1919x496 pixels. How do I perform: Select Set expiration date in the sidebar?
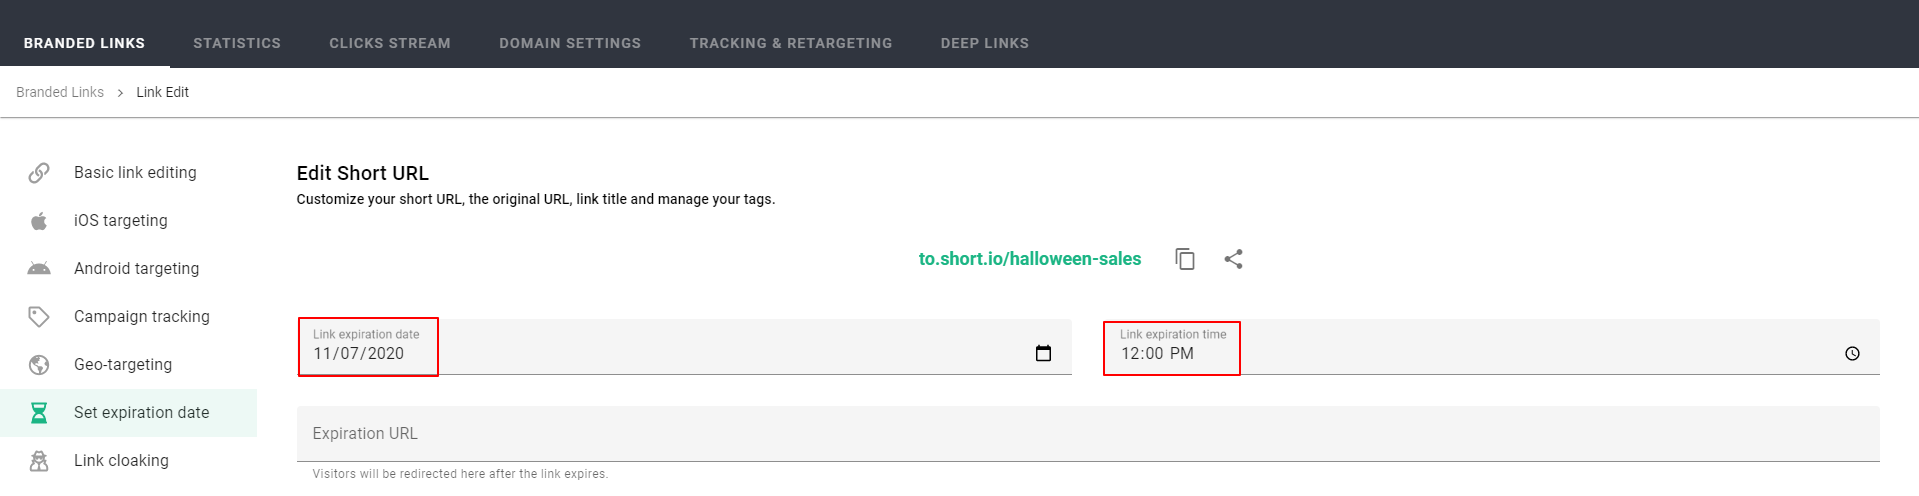point(128,413)
